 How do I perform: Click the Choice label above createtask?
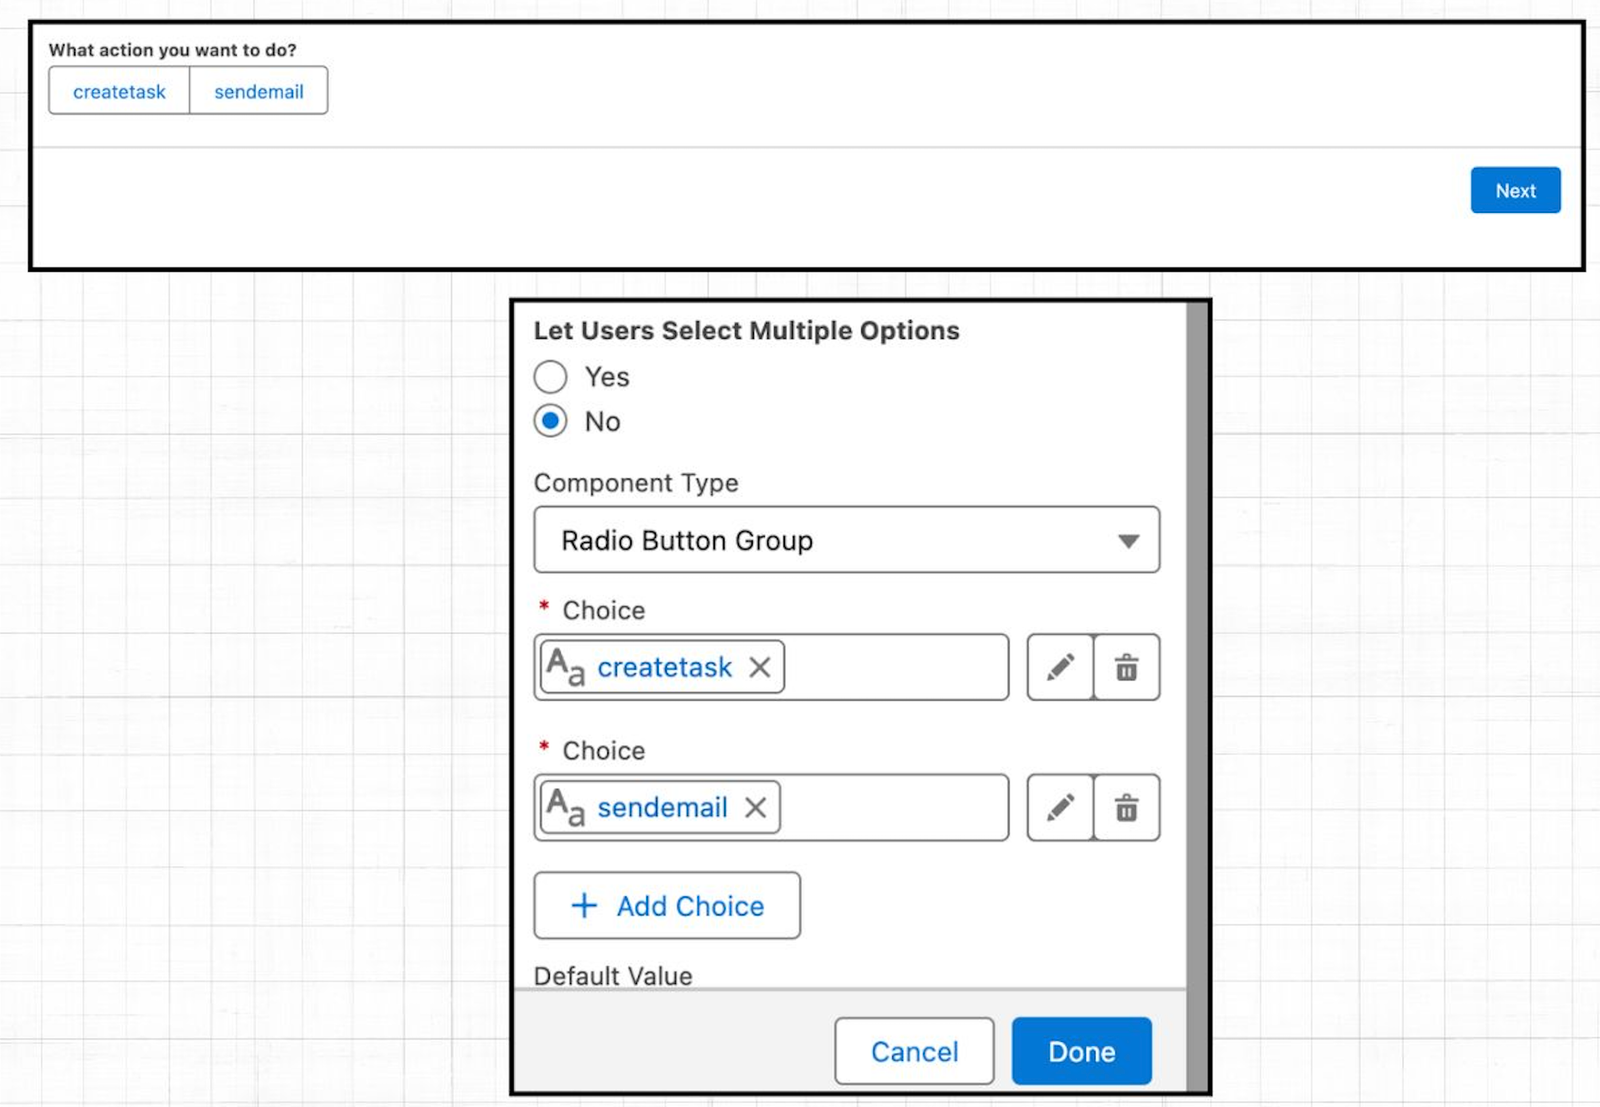click(x=604, y=610)
